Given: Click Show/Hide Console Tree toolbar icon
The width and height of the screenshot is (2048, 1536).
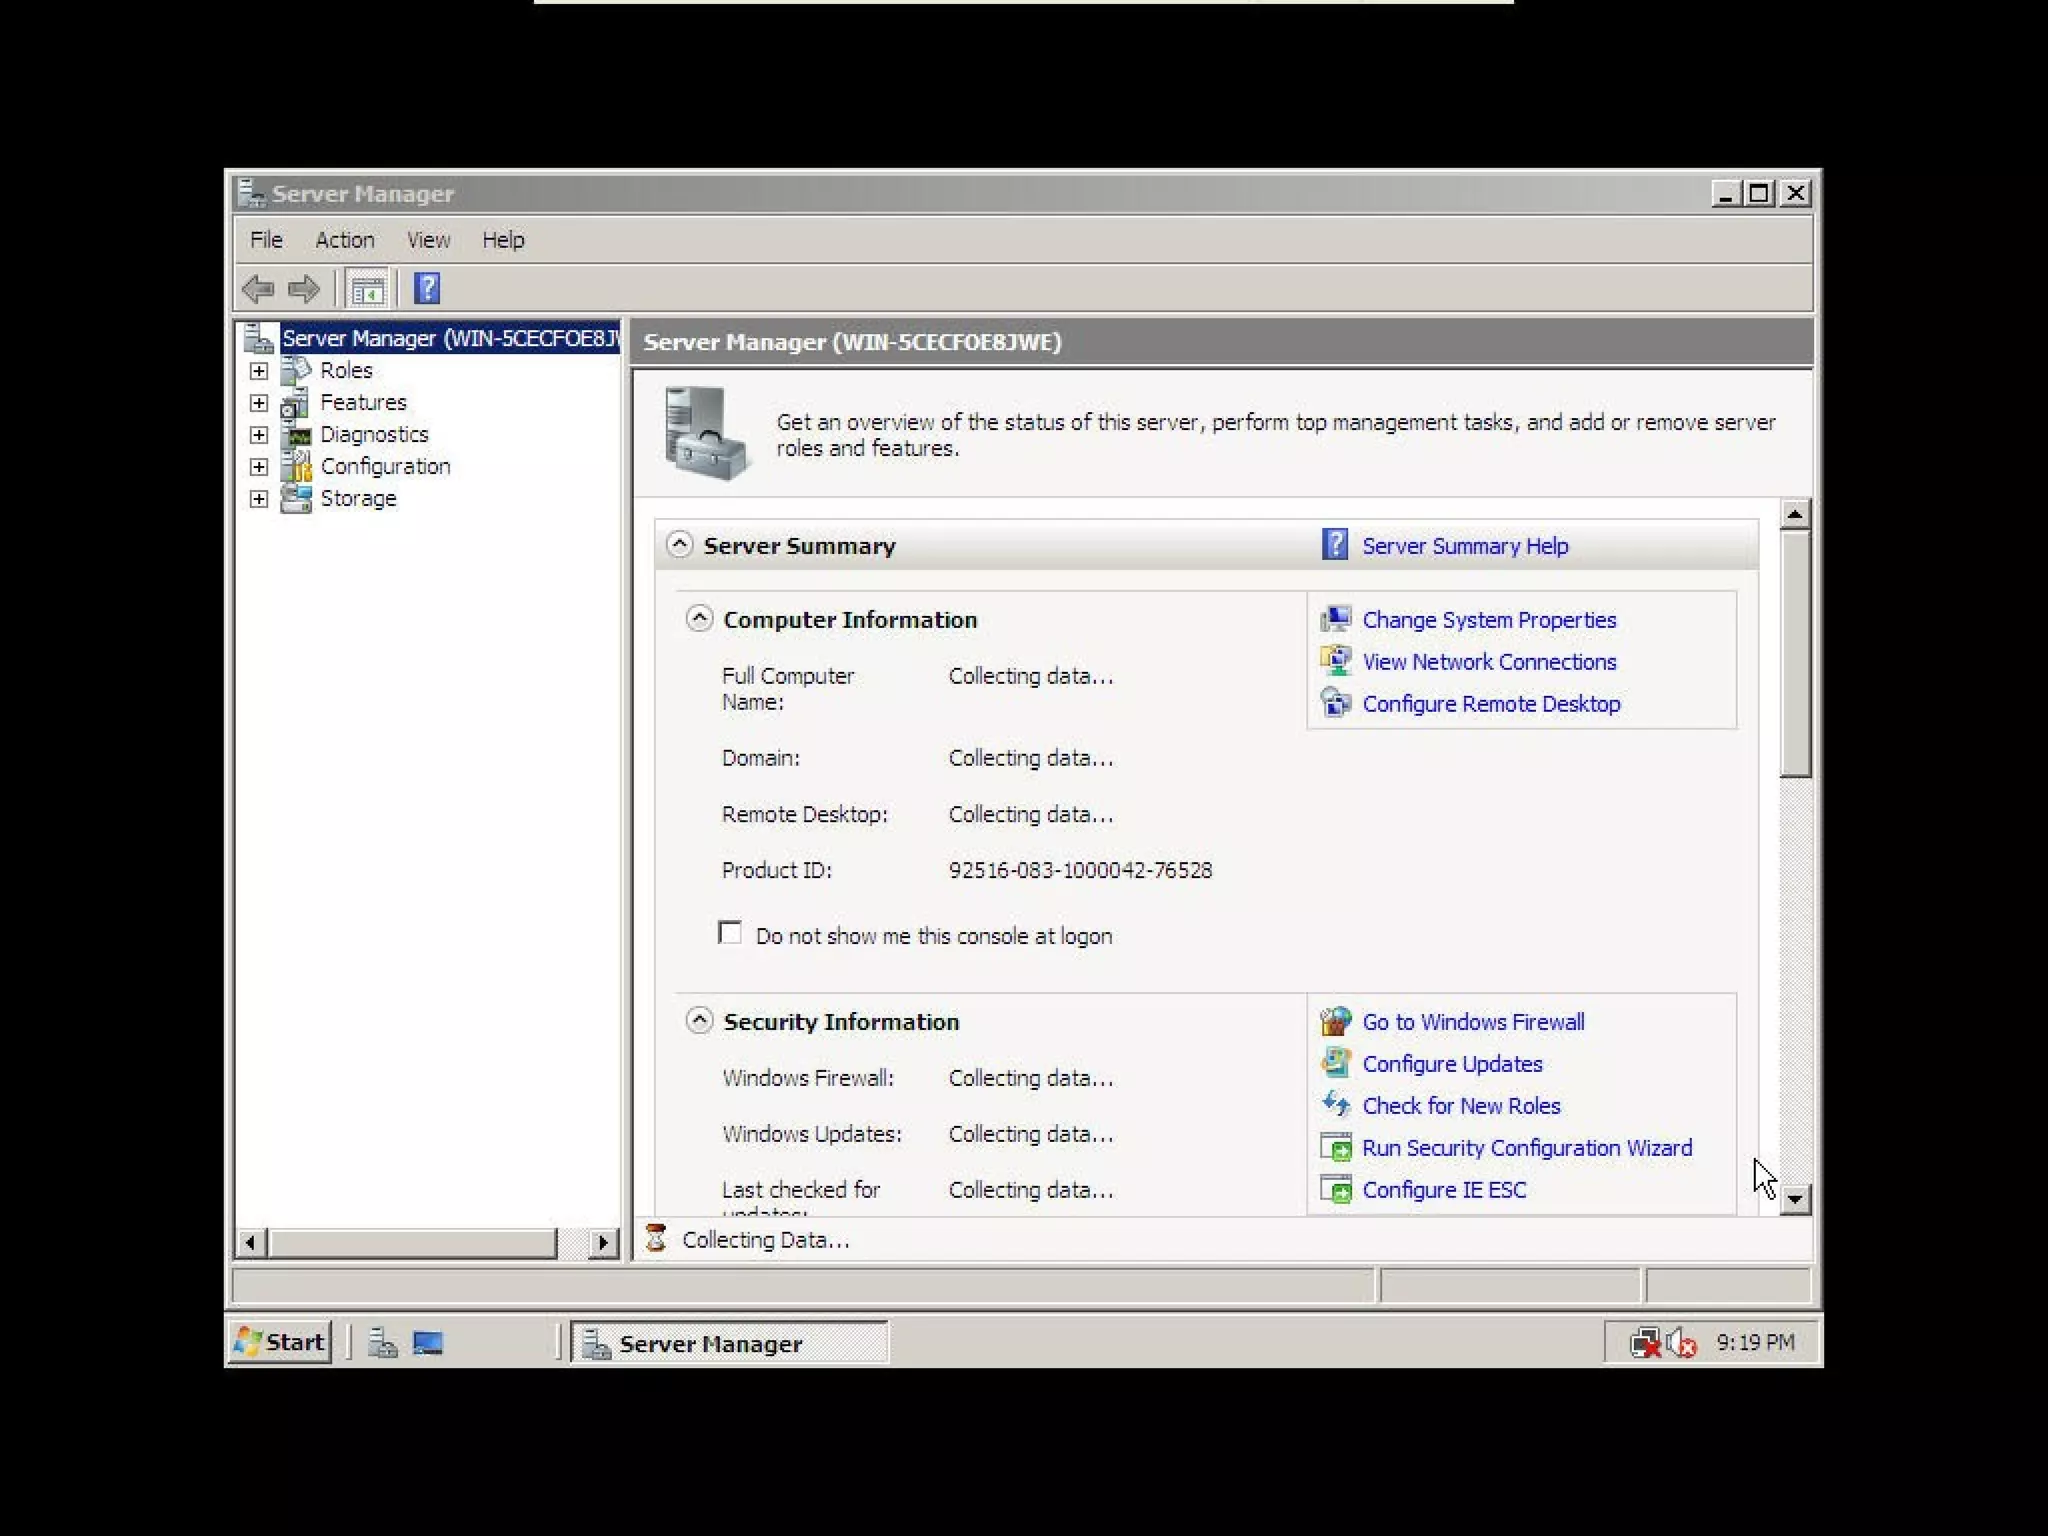Looking at the screenshot, I should click(x=367, y=290).
